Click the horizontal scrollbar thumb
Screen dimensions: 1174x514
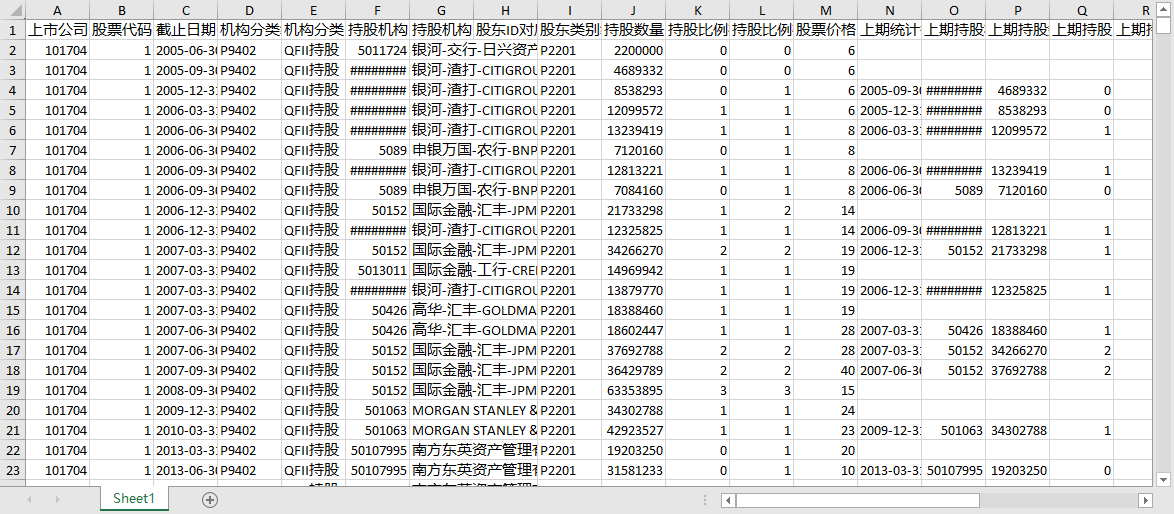[x=858, y=500]
